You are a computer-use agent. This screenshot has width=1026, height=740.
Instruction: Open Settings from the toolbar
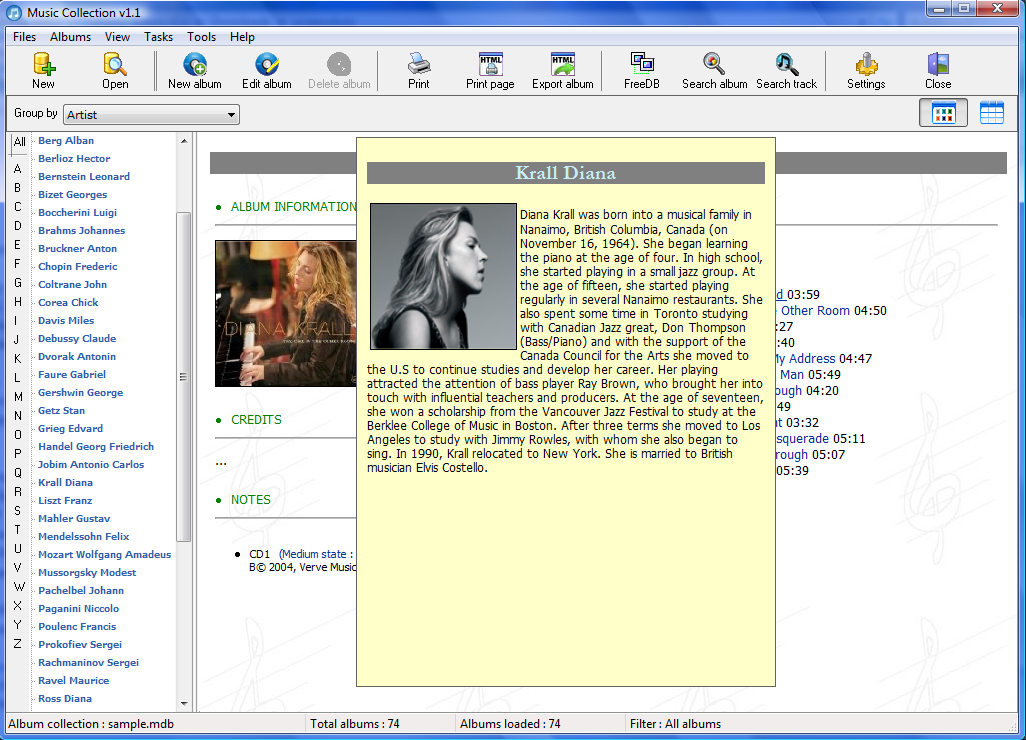[x=865, y=71]
